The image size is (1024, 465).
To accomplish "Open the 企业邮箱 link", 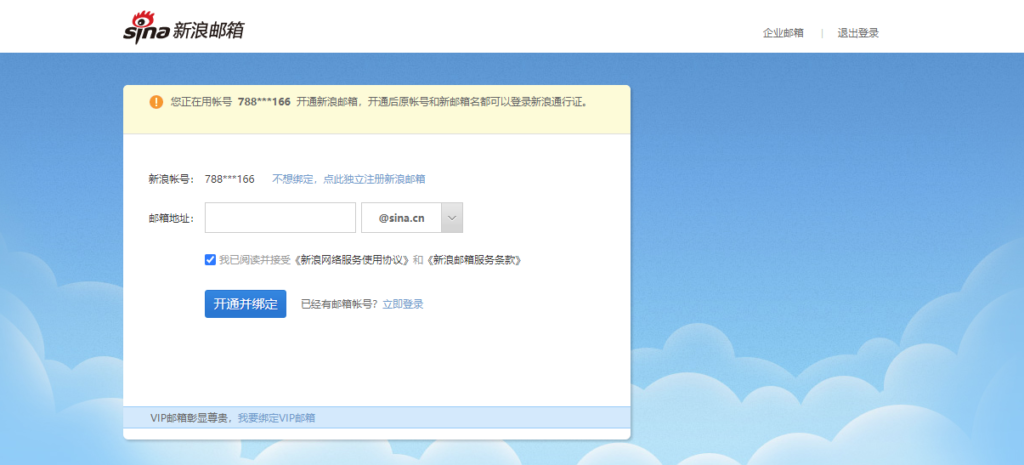I will click(783, 33).
